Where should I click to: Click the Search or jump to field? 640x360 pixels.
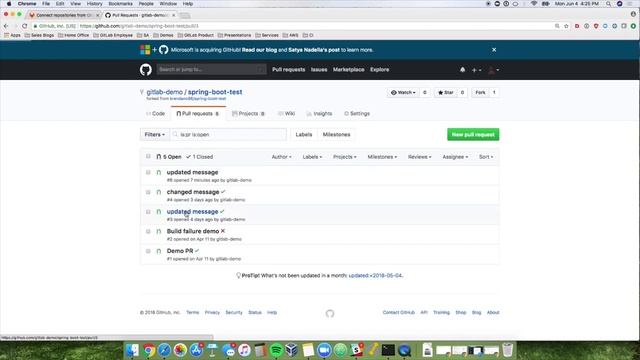(x=211, y=69)
